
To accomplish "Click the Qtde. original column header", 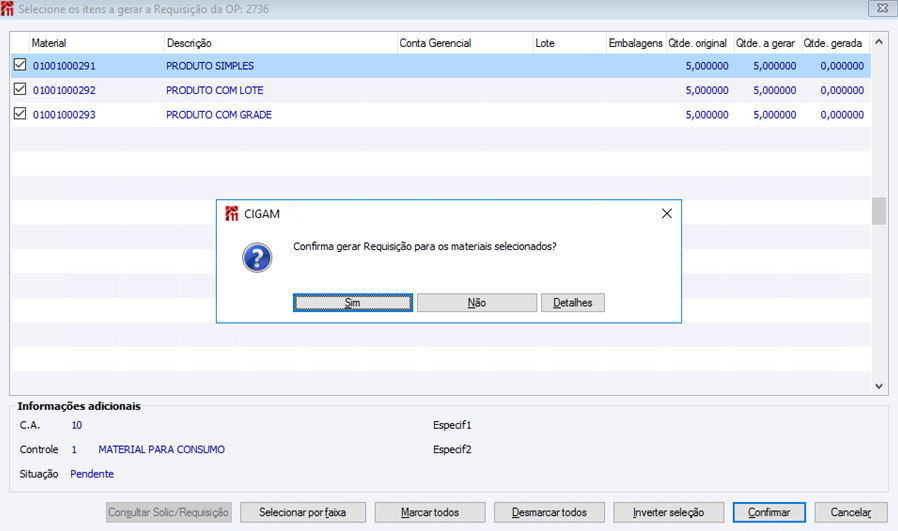I will tap(699, 43).
